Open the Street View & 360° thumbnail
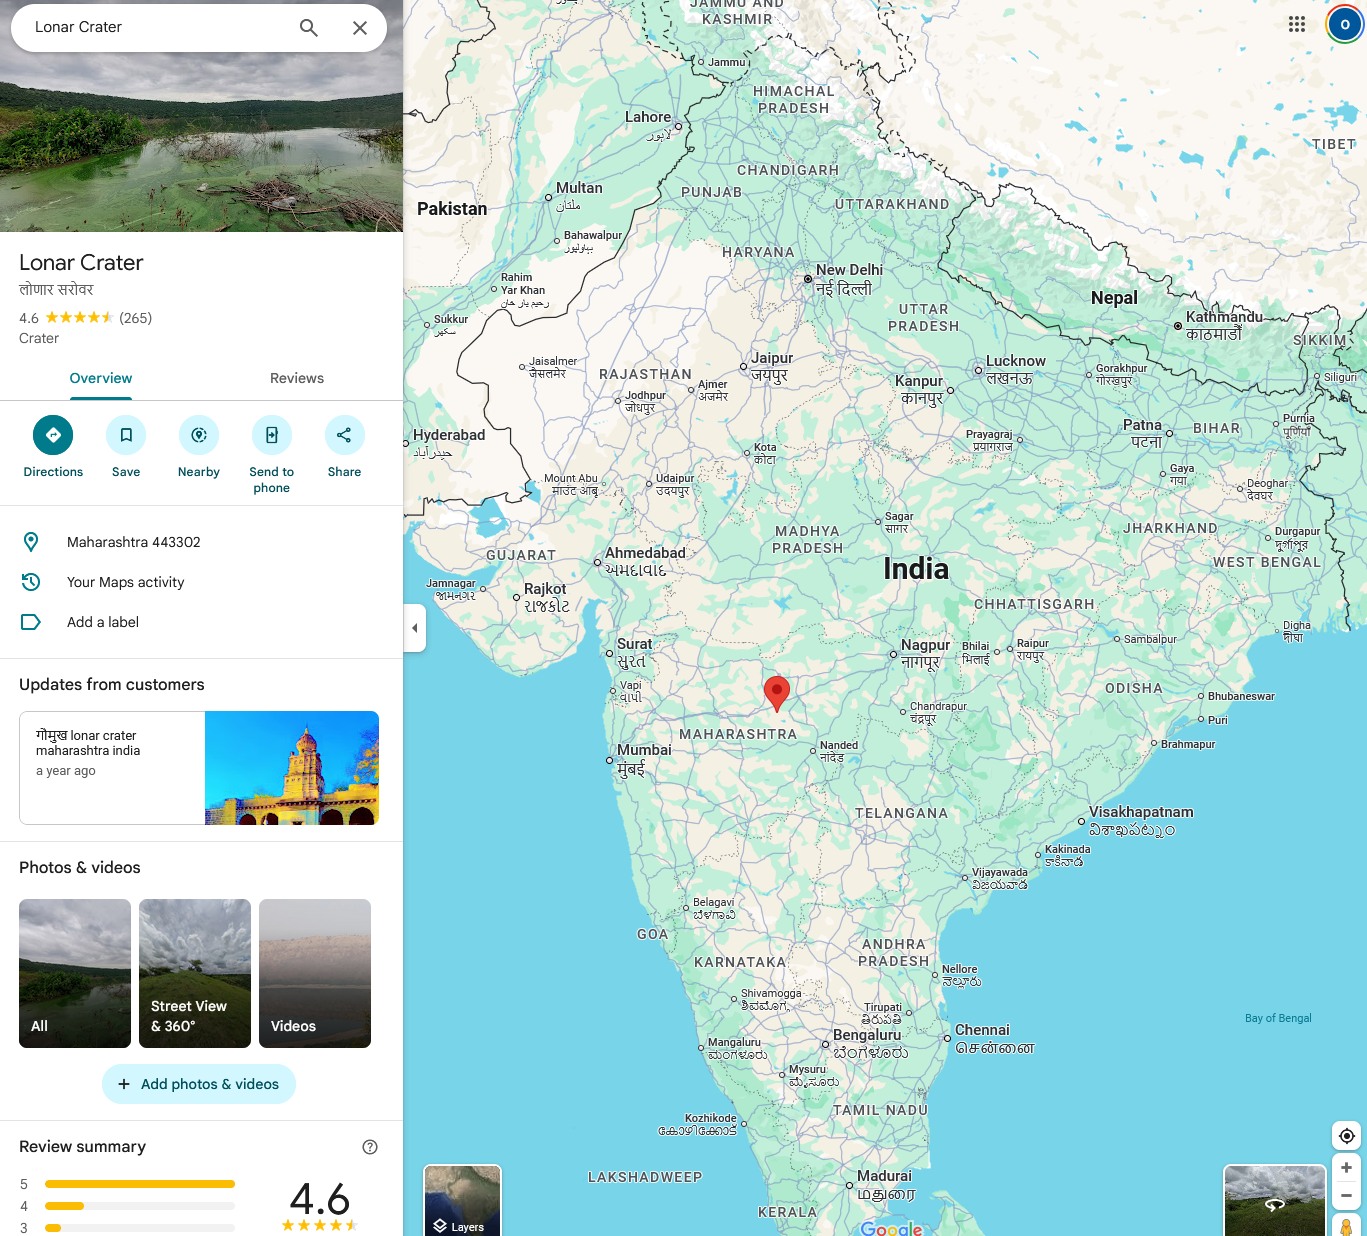1367x1236 pixels. click(x=195, y=973)
